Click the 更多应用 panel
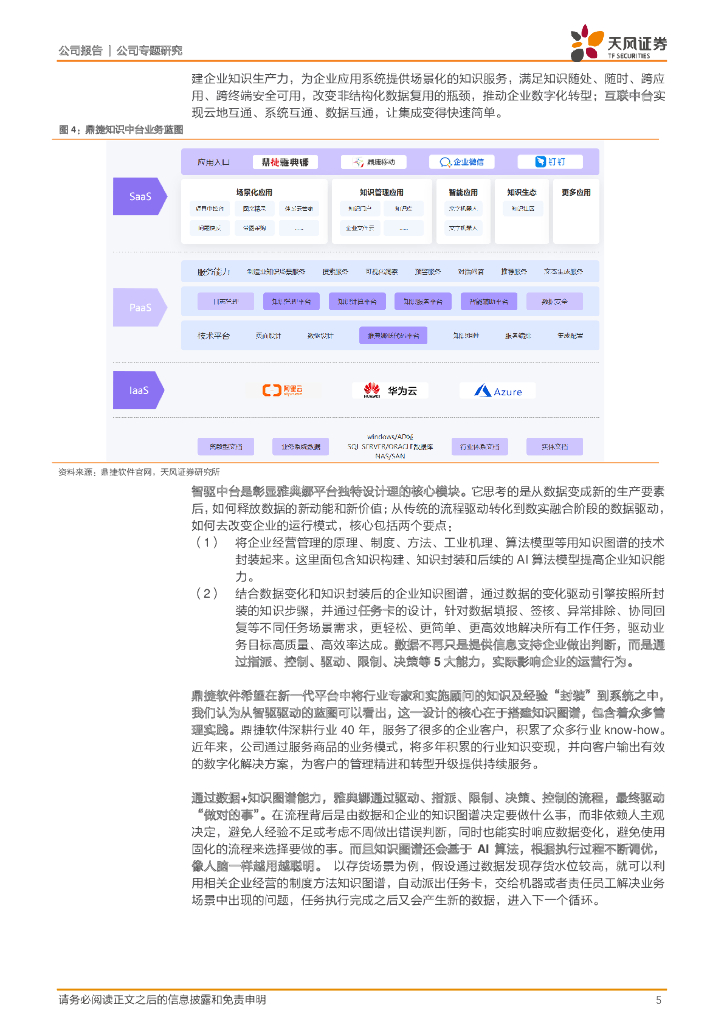Viewport: 724px width, 1024px height. pos(576,191)
